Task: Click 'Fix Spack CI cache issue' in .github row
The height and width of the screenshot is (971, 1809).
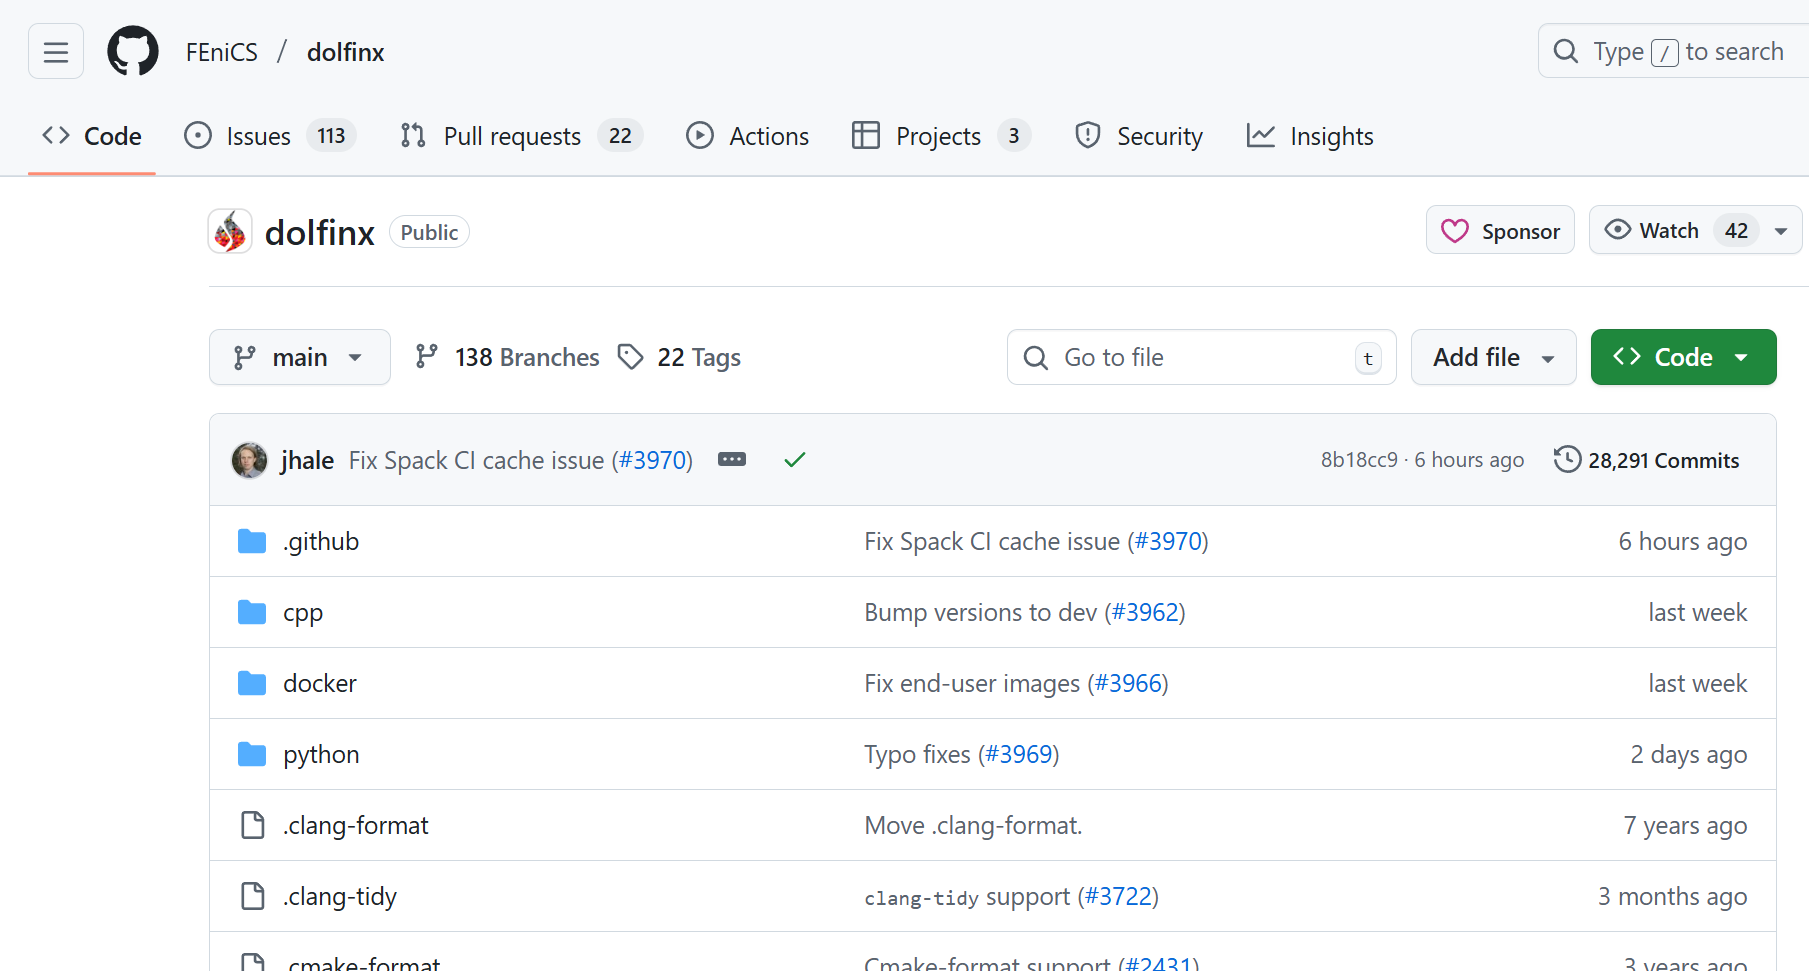Action: (x=992, y=541)
